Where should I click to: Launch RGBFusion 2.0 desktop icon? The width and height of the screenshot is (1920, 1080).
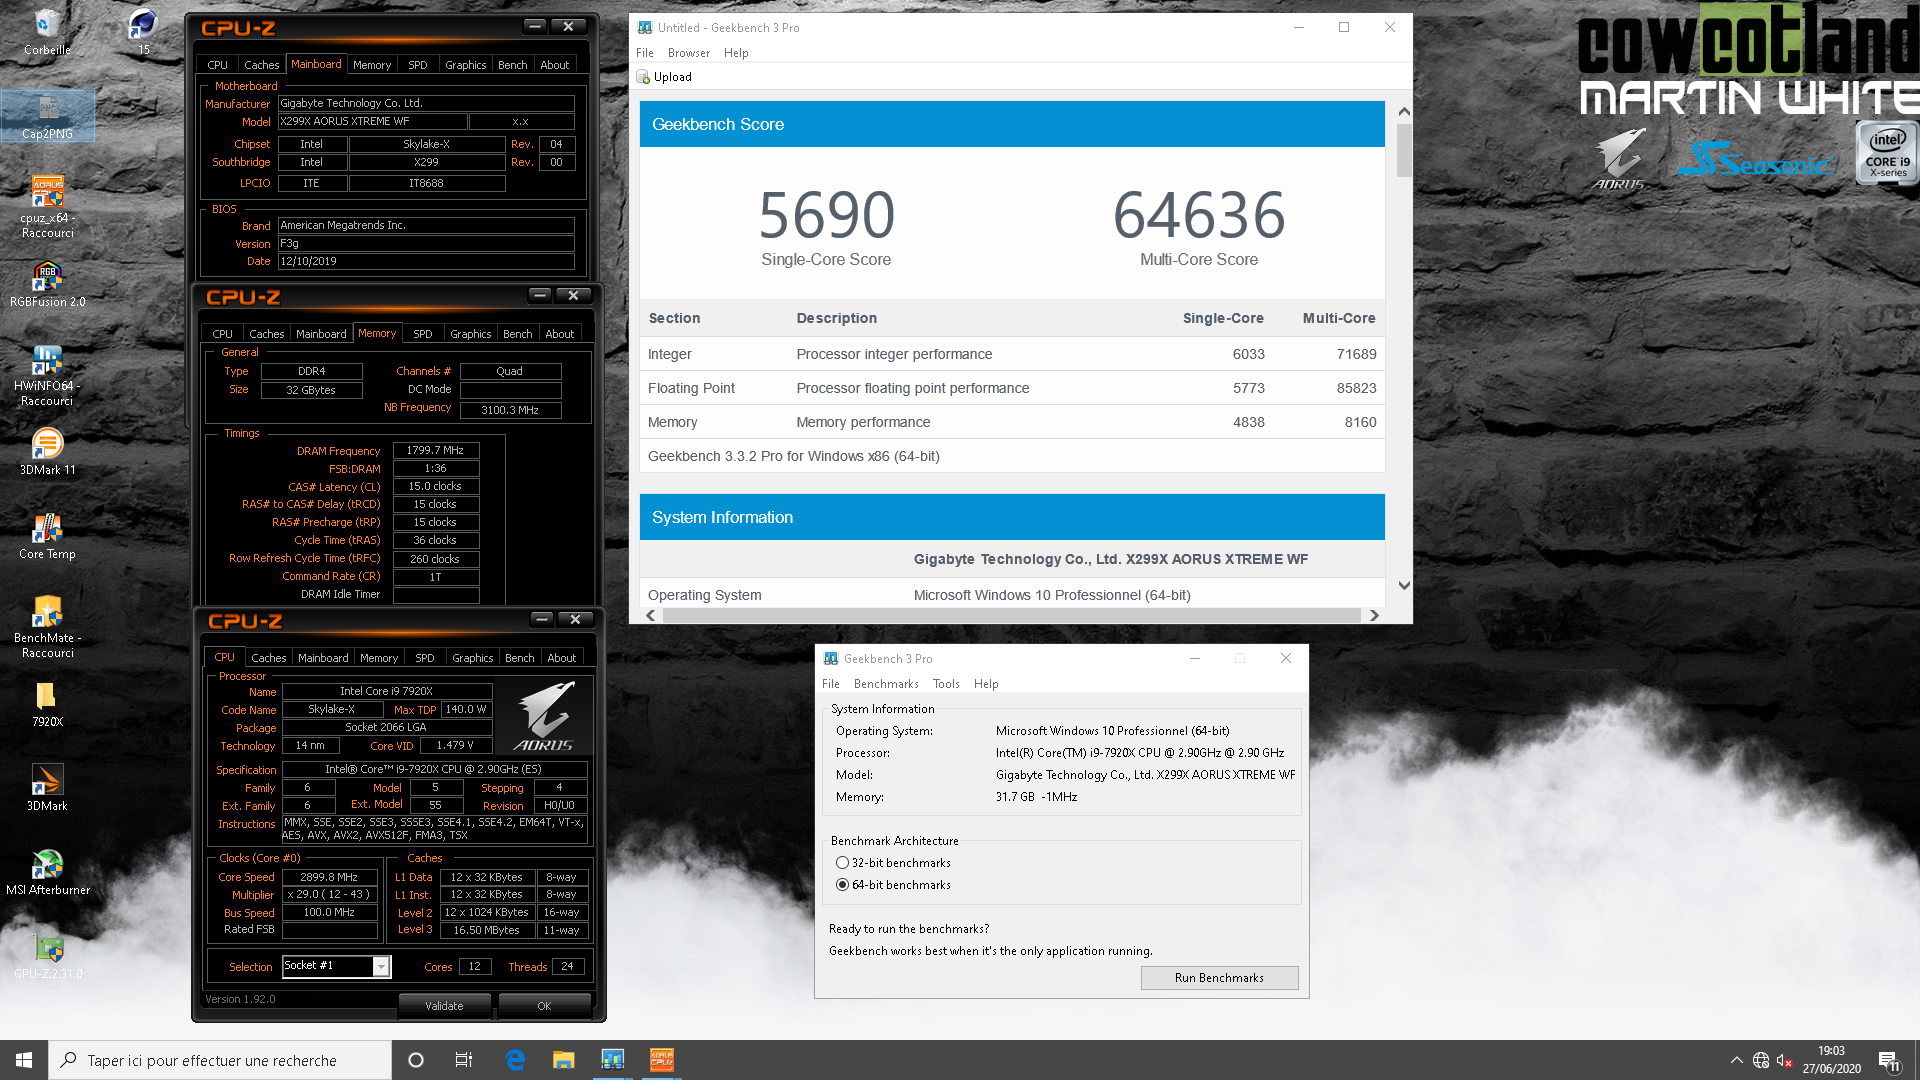(47, 283)
